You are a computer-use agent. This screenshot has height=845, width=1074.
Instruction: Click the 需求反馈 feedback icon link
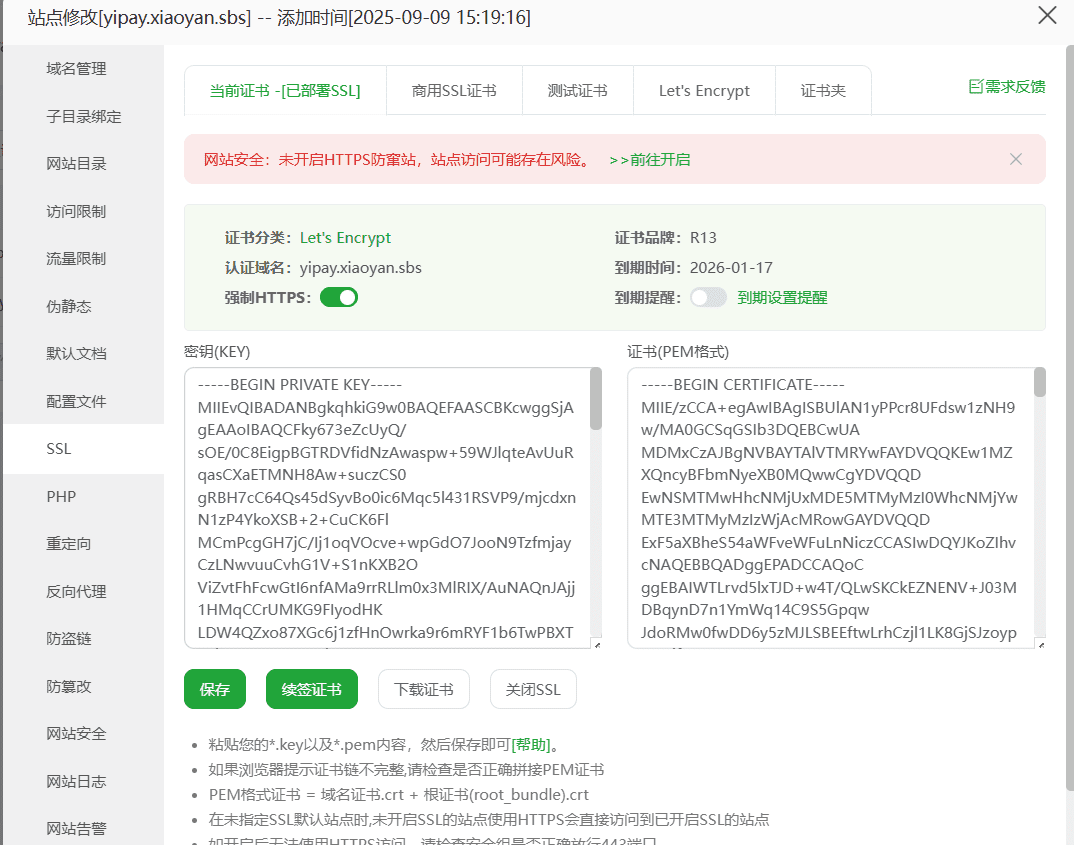pyautogui.click(x=1006, y=87)
